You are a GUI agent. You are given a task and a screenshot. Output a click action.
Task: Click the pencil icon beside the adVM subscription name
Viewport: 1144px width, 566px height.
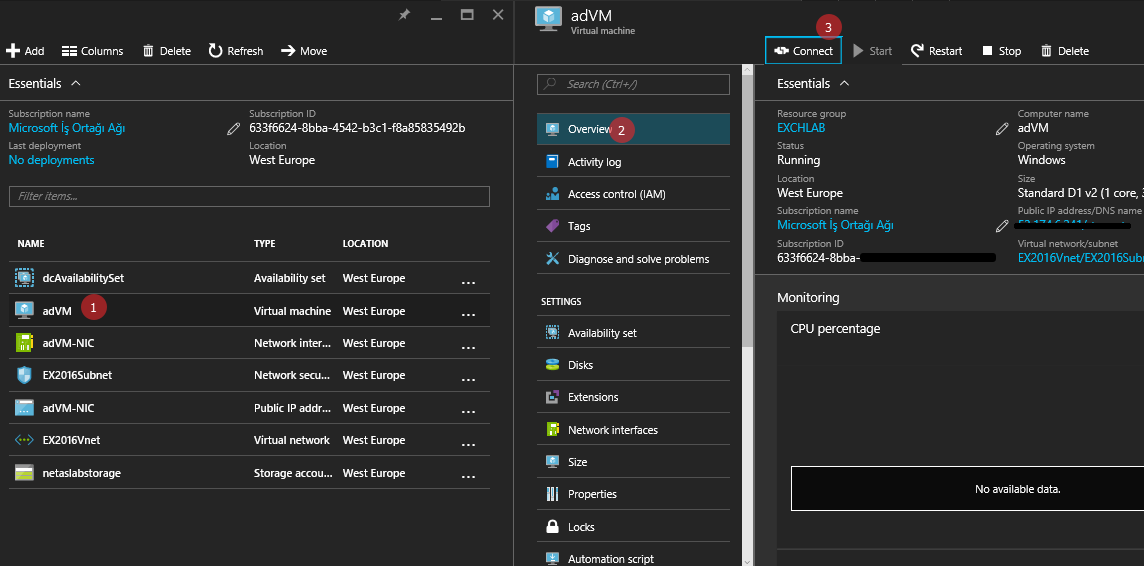coord(1002,225)
